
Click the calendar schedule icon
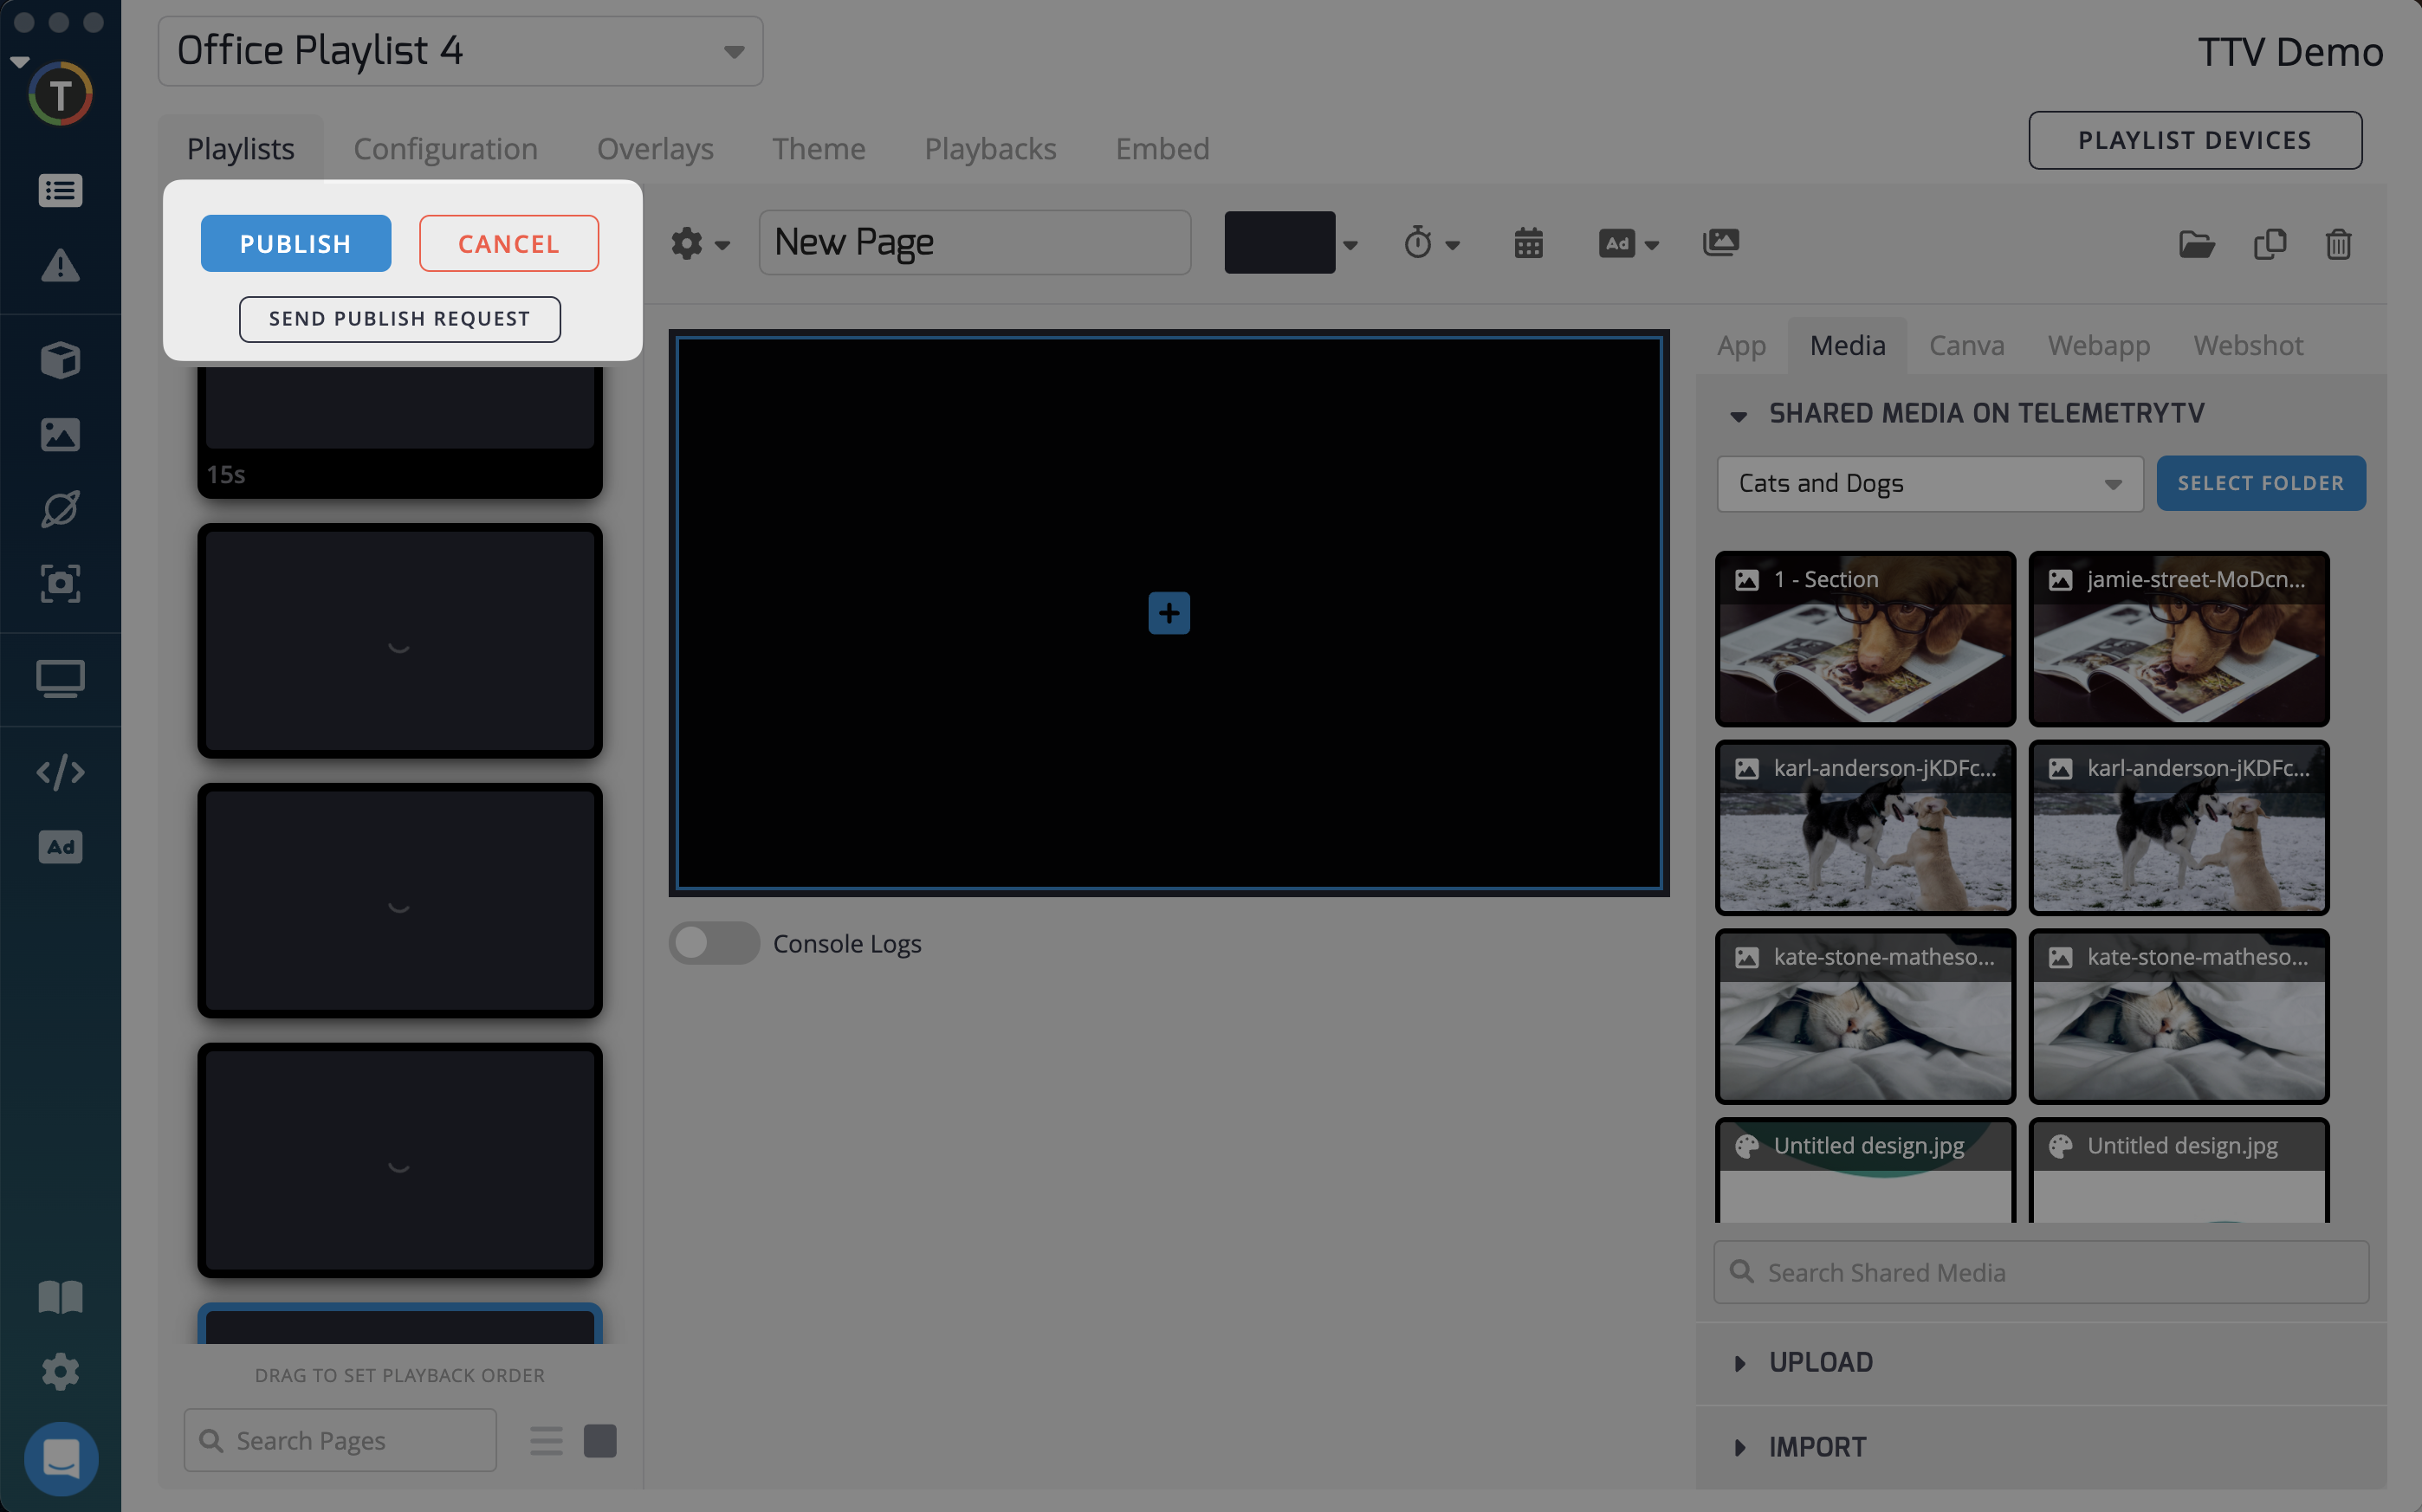click(1528, 243)
